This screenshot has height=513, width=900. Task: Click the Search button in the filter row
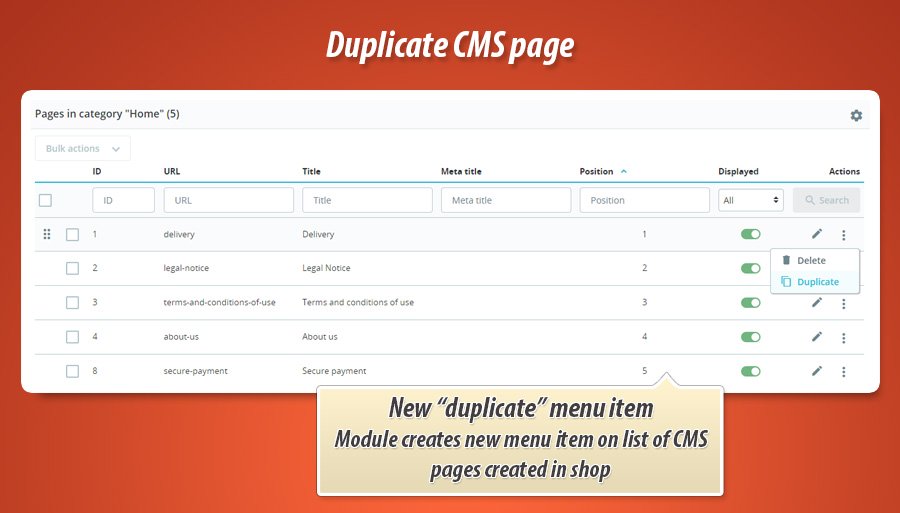827,200
